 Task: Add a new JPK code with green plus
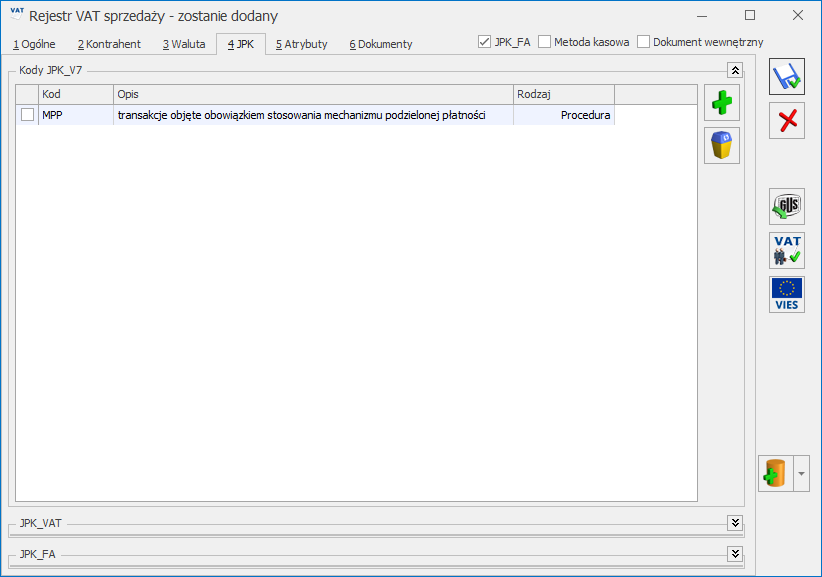tap(722, 103)
